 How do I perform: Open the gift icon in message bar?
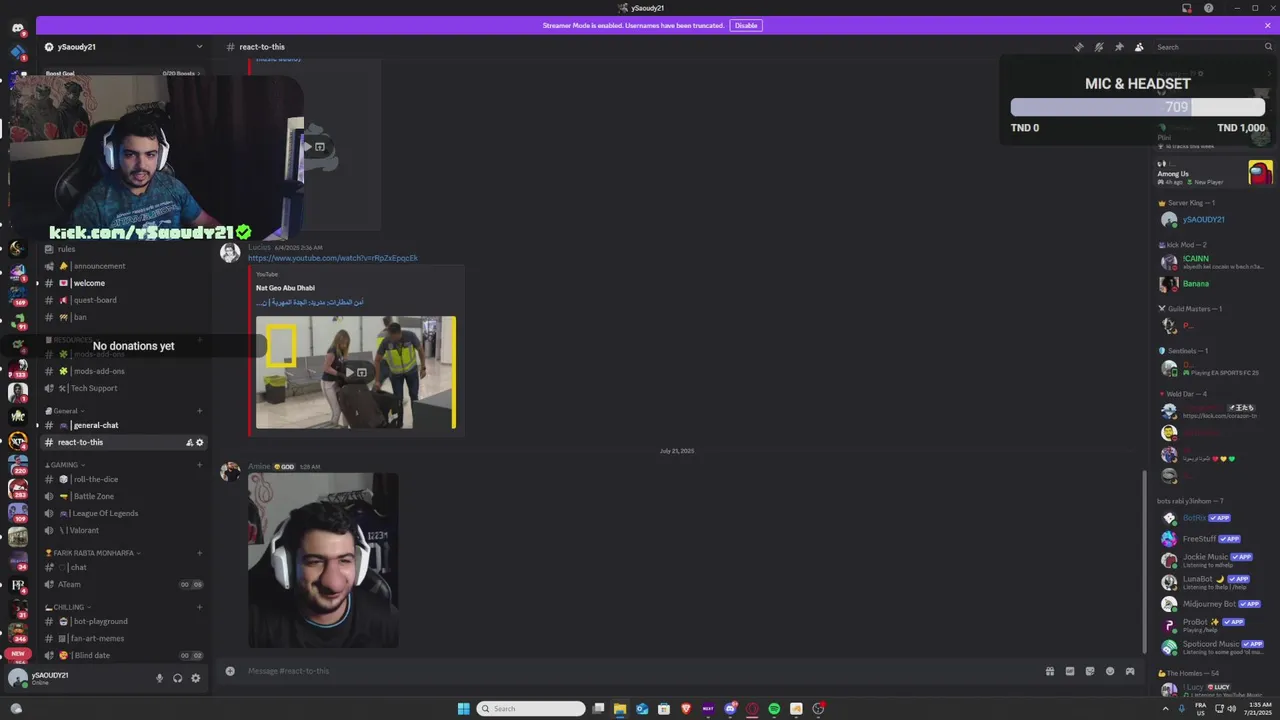pyautogui.click(x=1050, y=671)
